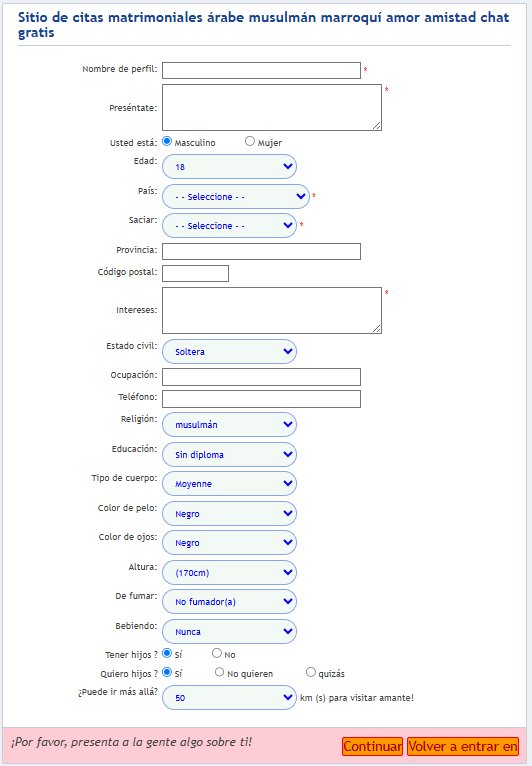The height and width of the screenshot is (766, 532).
Task: Open the distance 50 km dropdown
Action: (229, 698)
